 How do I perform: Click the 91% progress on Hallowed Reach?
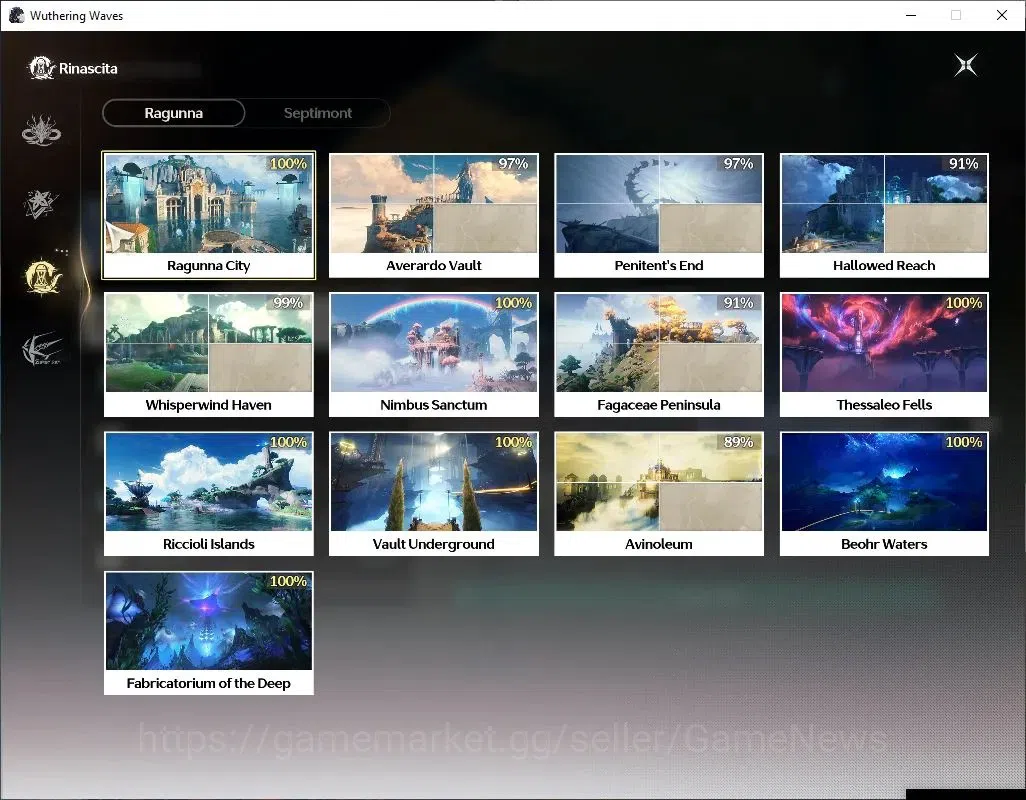point(964,164)
